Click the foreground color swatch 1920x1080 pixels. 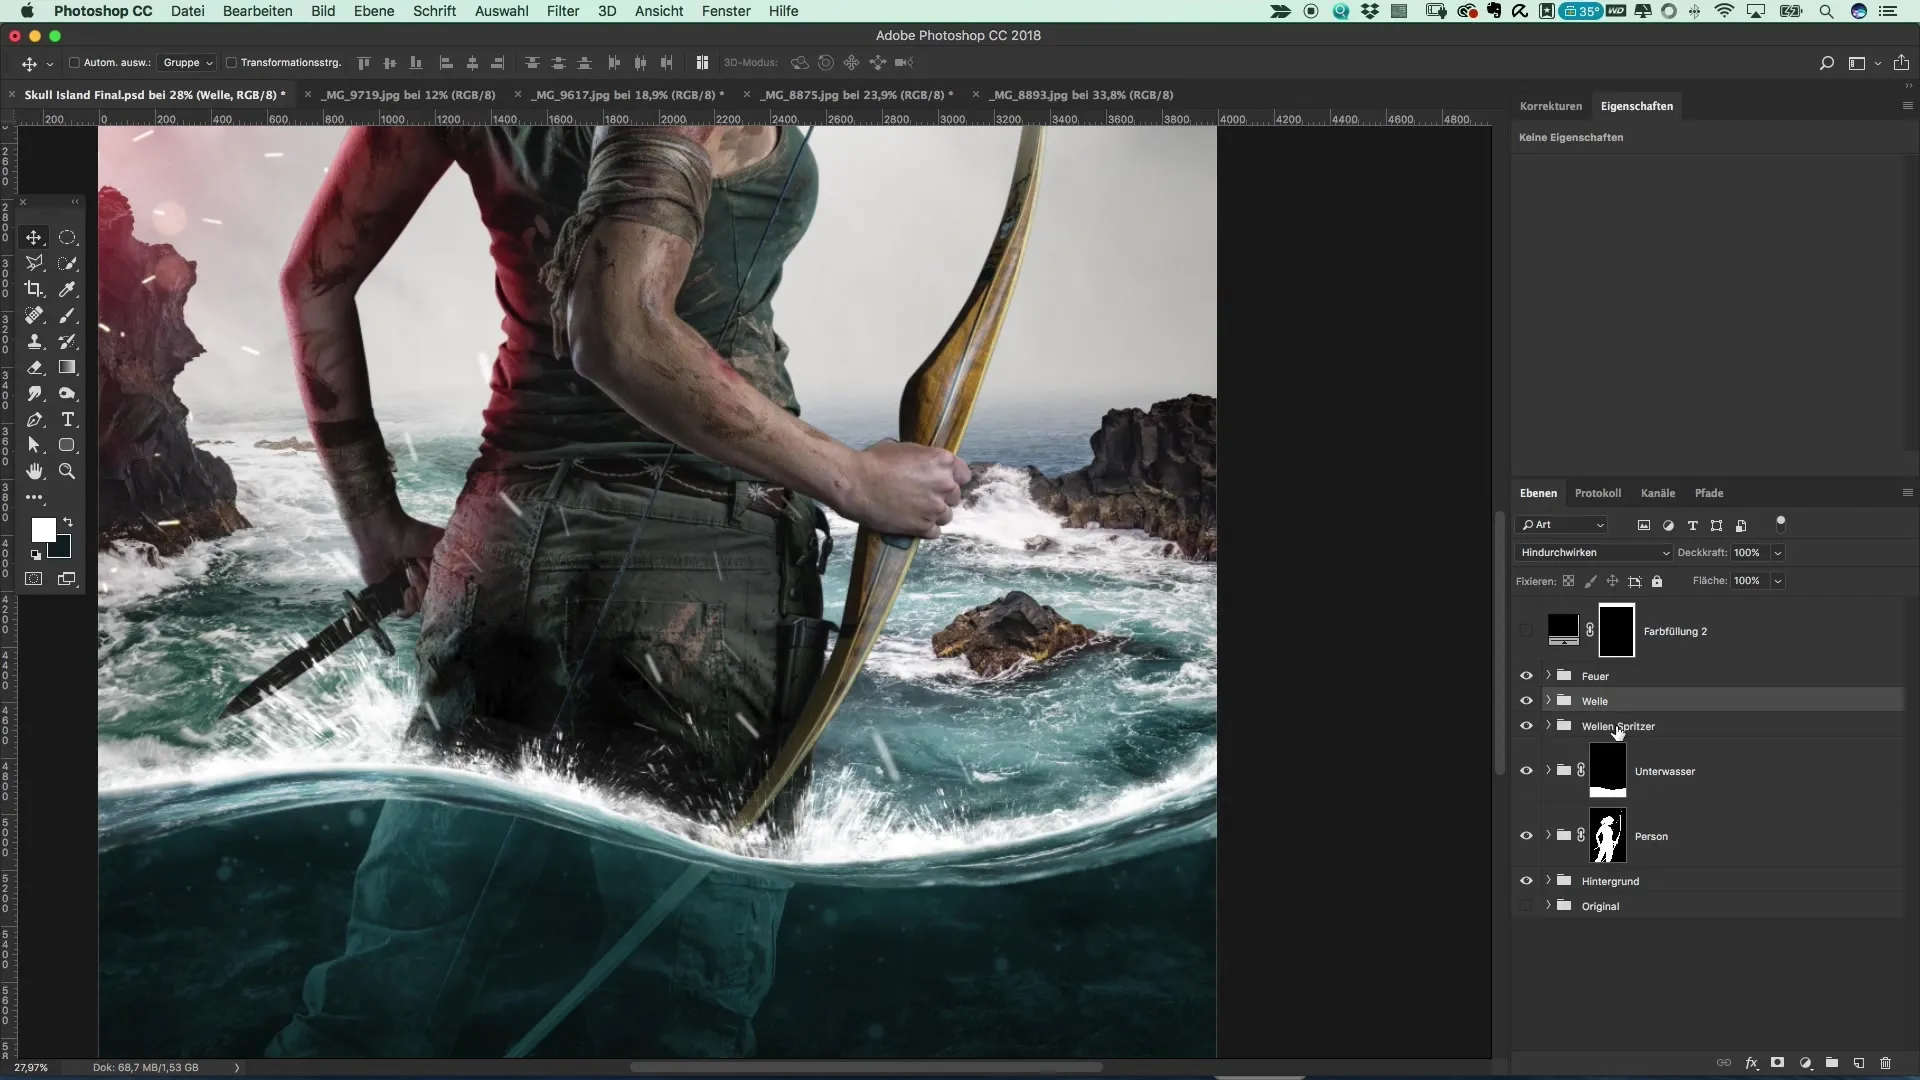43,529
